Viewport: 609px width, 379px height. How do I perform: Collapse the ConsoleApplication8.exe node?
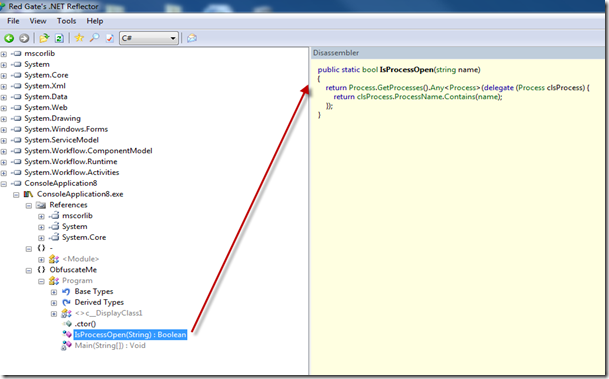coord(16,195)
